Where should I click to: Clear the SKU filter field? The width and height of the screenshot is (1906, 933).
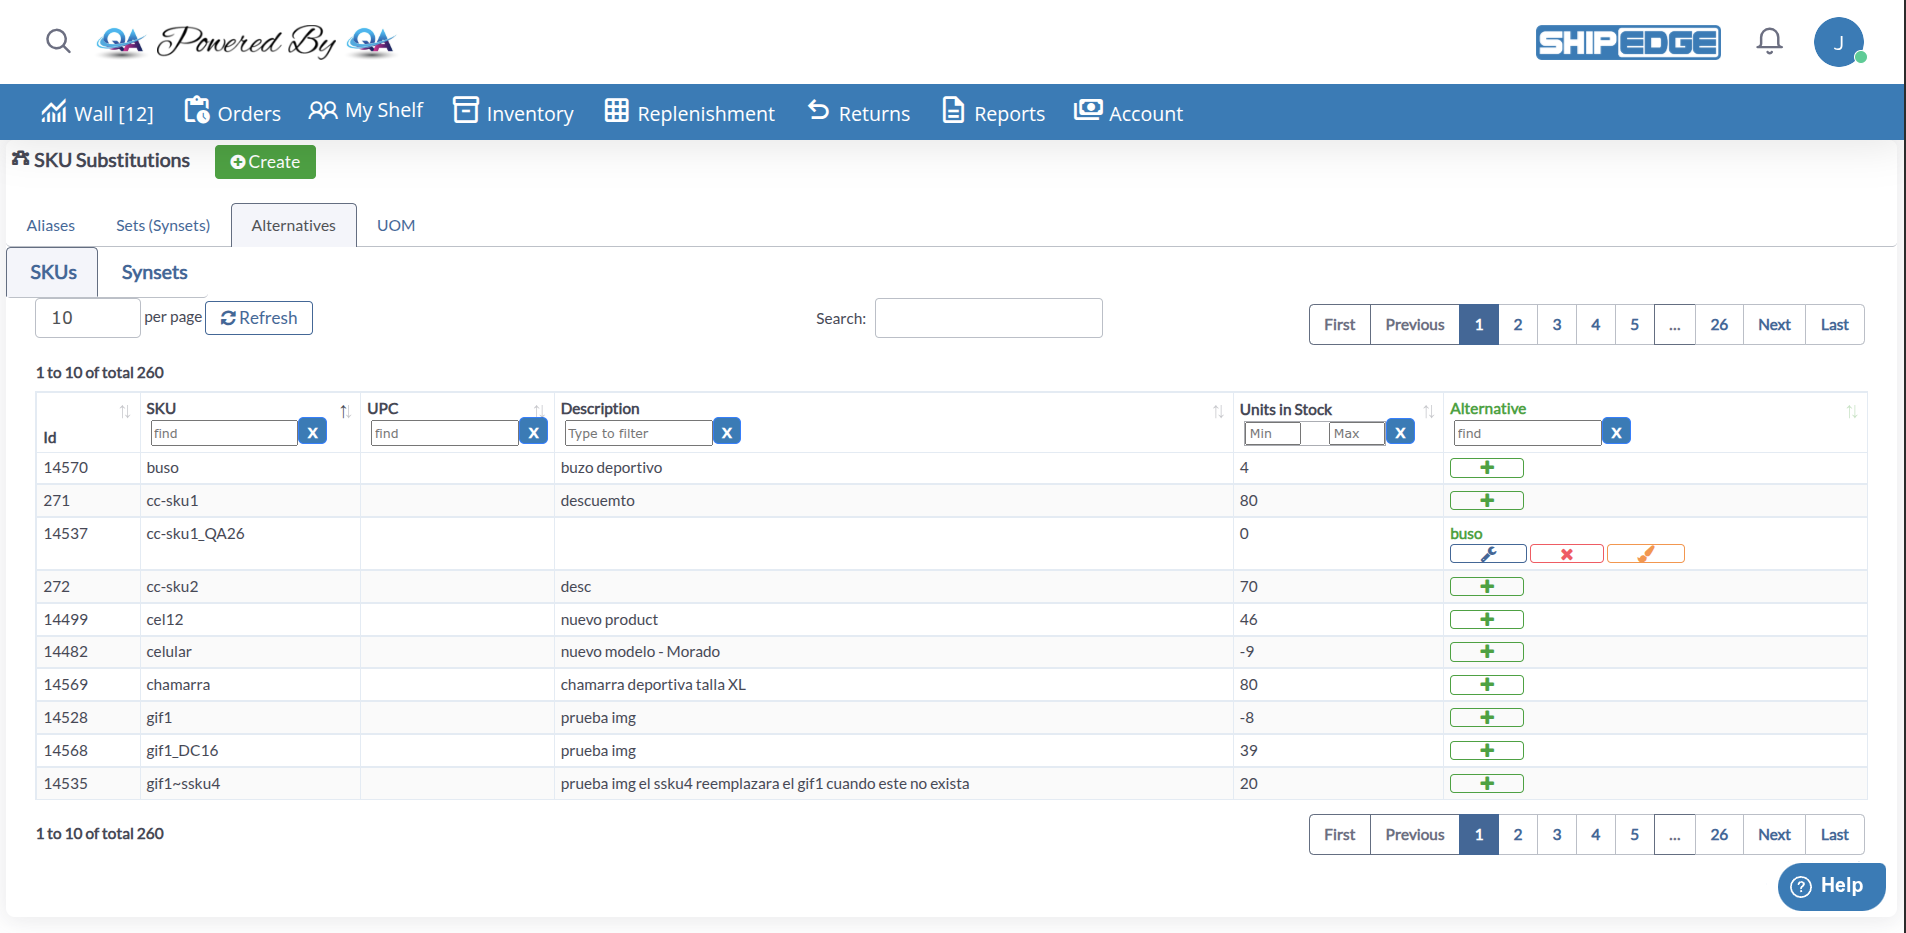point(313,432)
